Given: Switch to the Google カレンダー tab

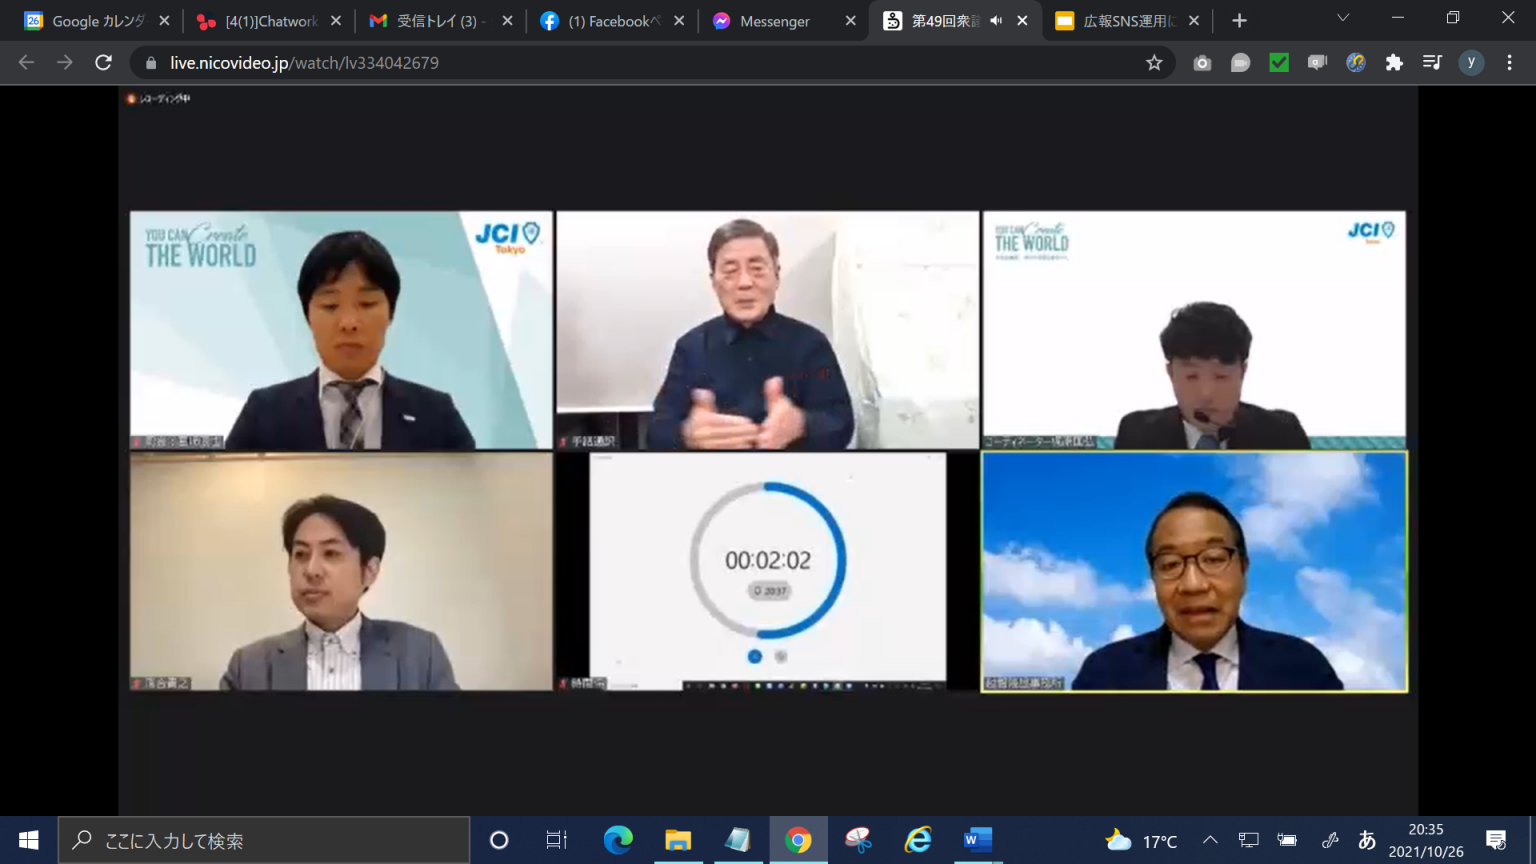Looking at the screenshot, I should coord(90,21).
